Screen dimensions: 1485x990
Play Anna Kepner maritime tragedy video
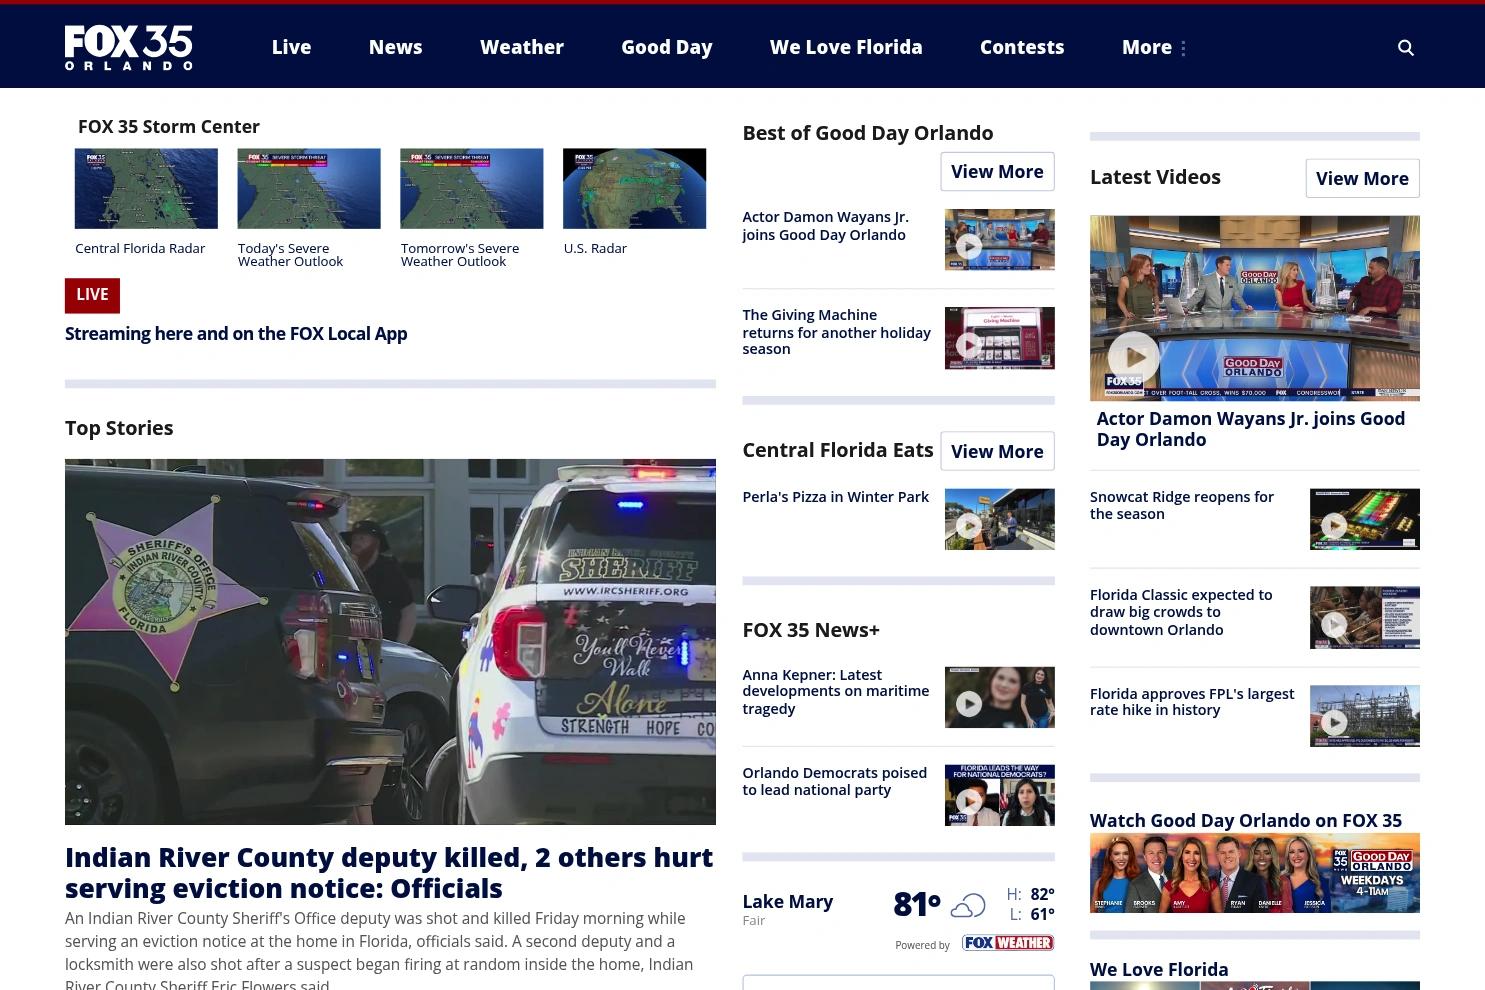click(x=999, y=697)
